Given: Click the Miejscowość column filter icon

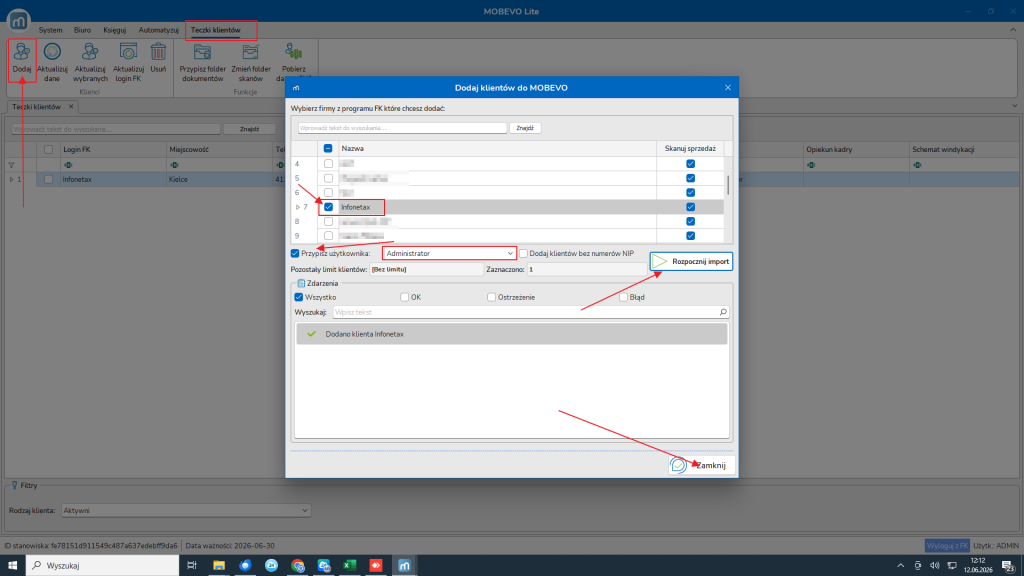Looking at the screenshot, I should (x=174, y=165).
